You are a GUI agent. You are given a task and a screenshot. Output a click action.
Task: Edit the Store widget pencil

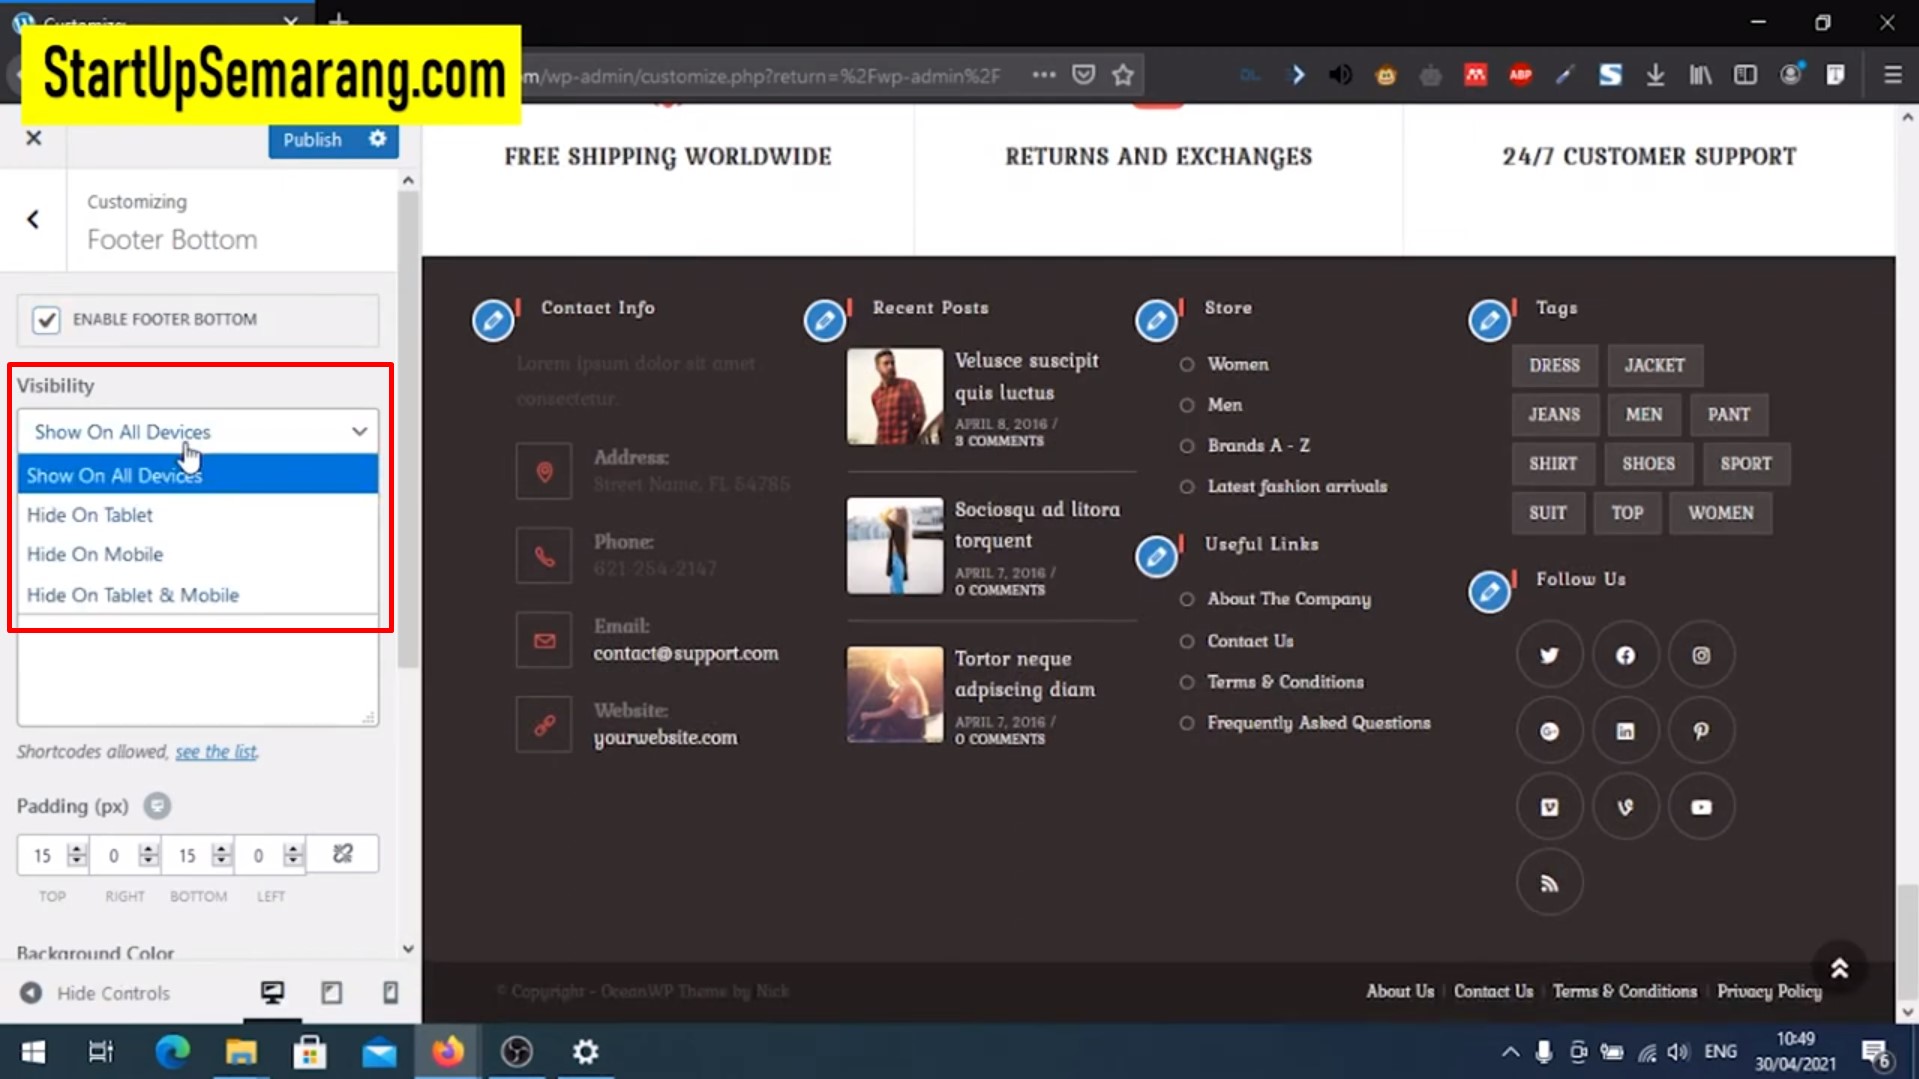coord(1156,321)
